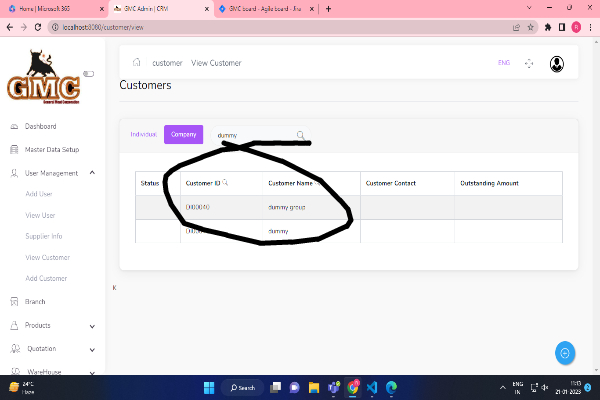Click the home icon in breadcrumb

(137, 63)
